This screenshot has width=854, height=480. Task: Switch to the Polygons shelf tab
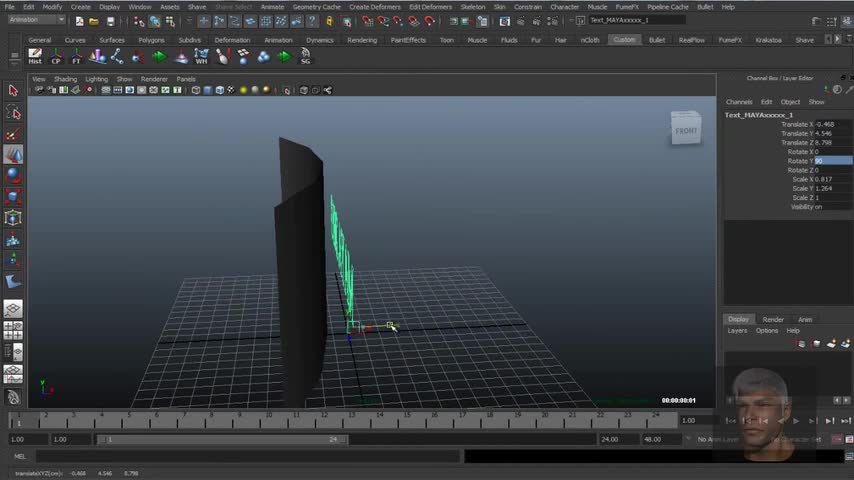point(151,40)
